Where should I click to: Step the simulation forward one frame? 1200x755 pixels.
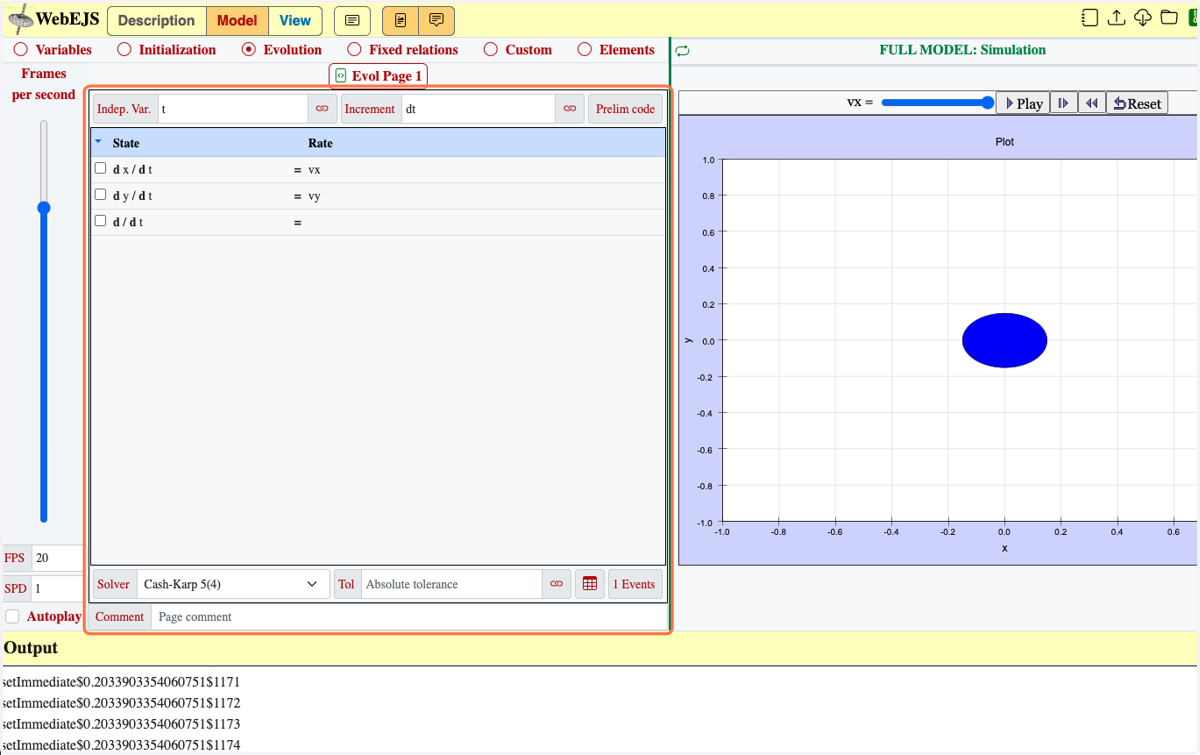click(x=1064, y=103)
